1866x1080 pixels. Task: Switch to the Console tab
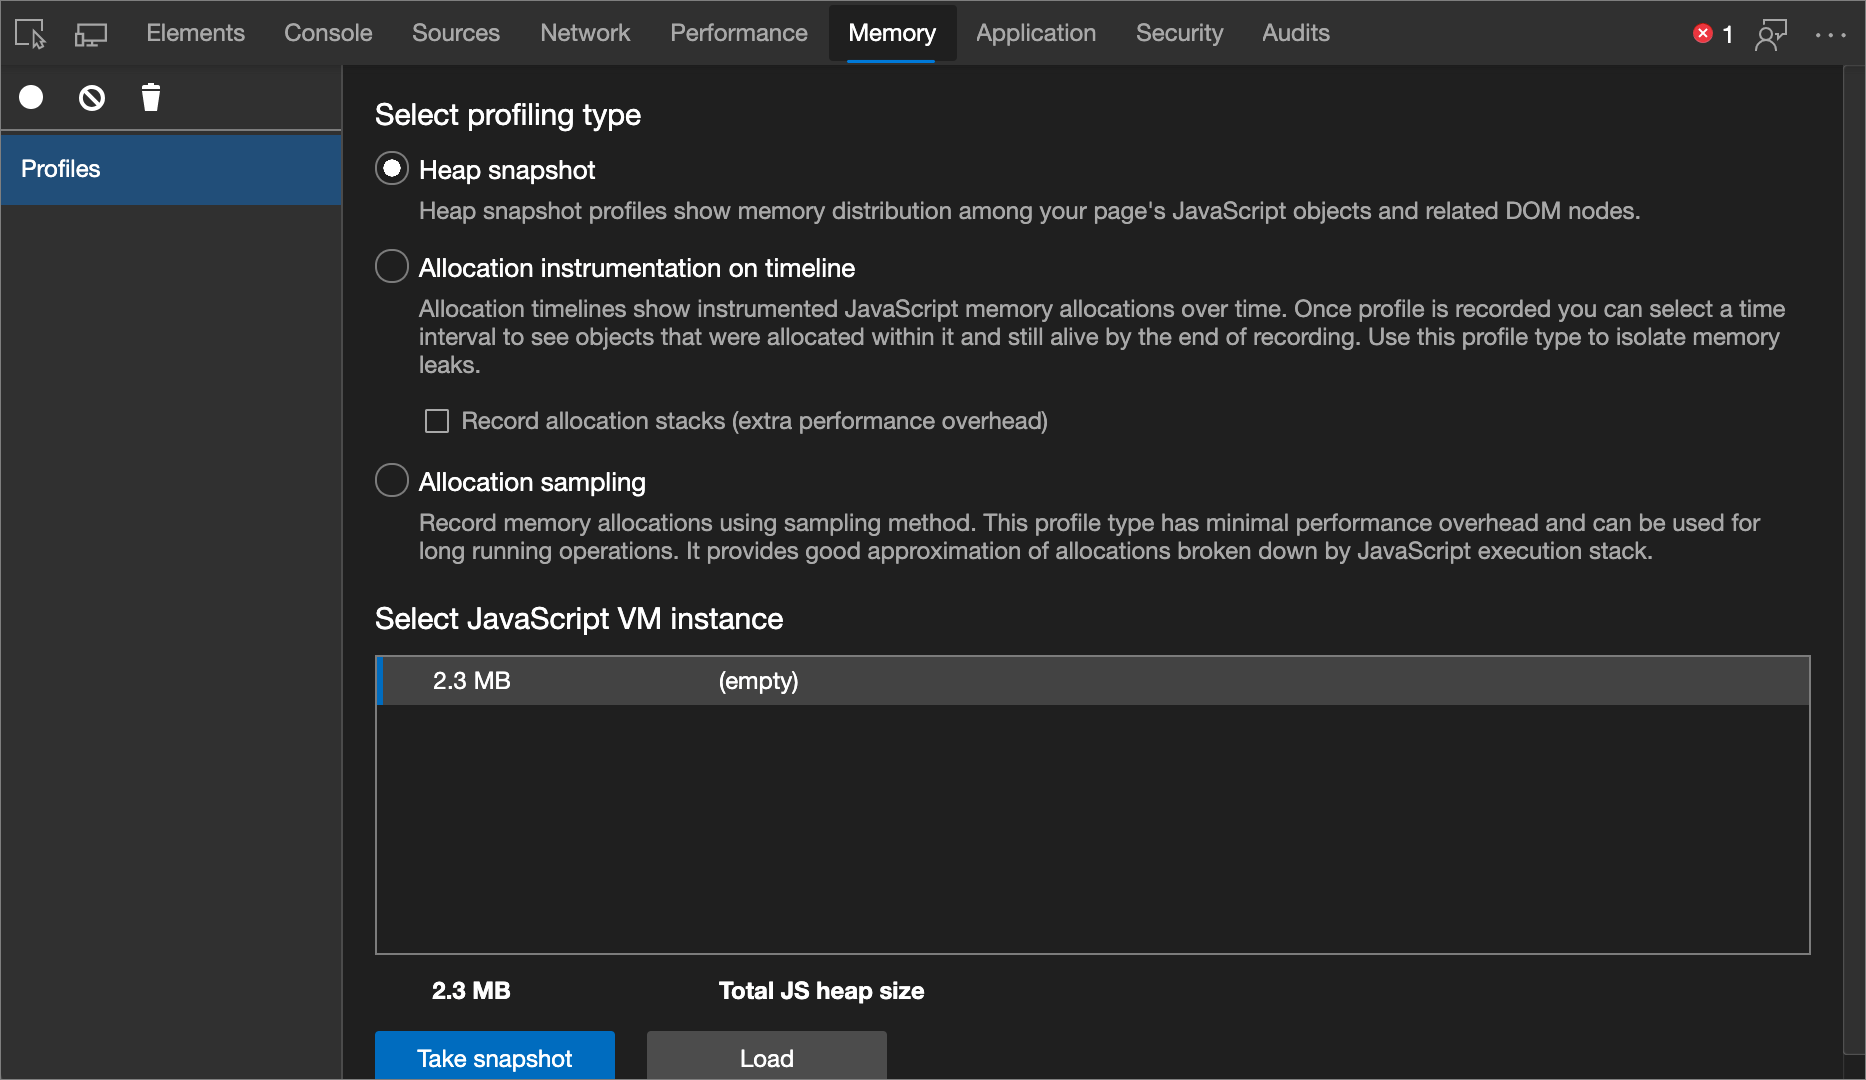327,32
